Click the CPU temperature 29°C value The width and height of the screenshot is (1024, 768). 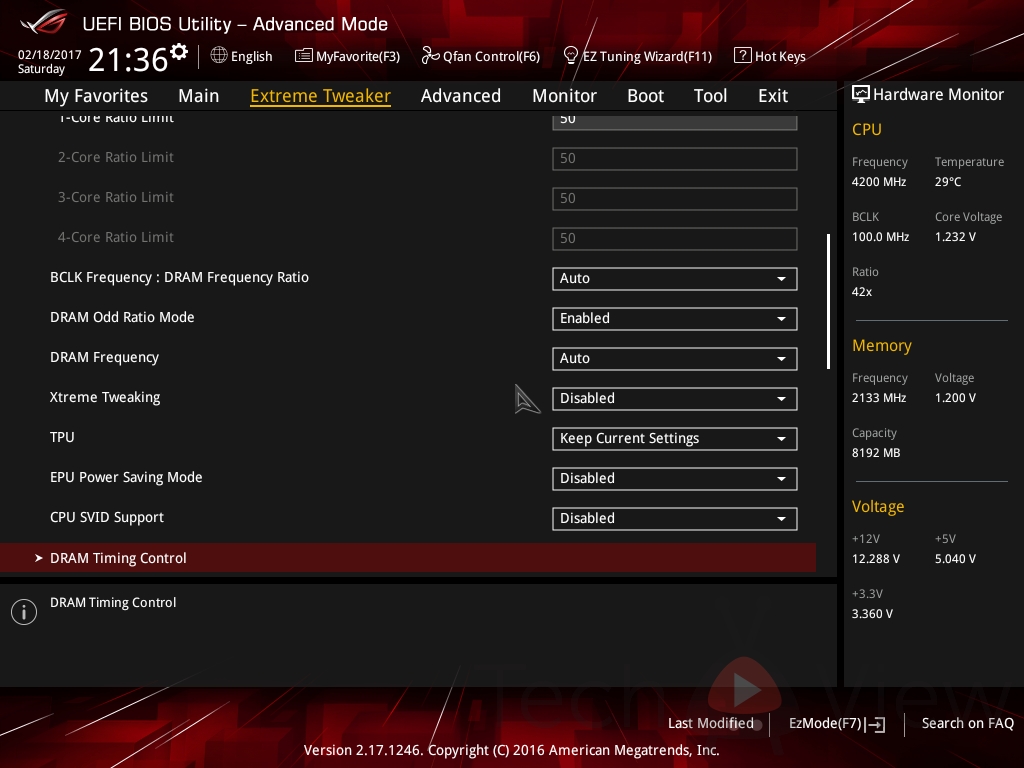(x=948, y=182)
